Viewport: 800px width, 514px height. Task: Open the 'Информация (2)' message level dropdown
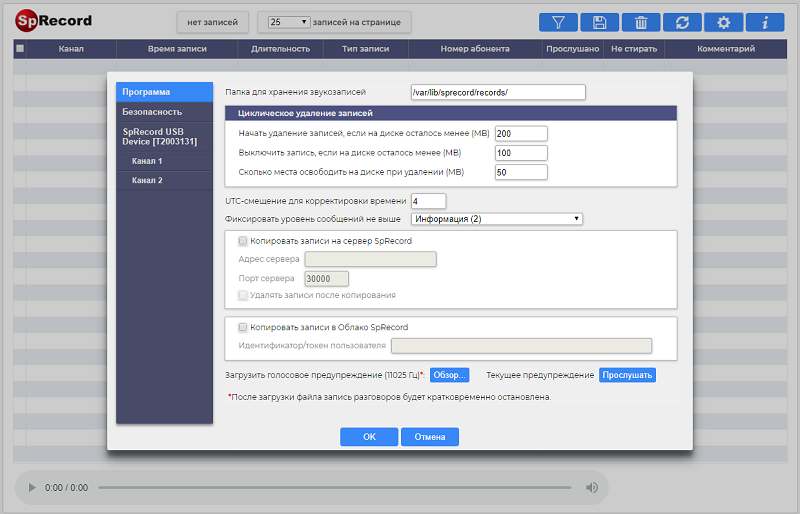[497, 219]
